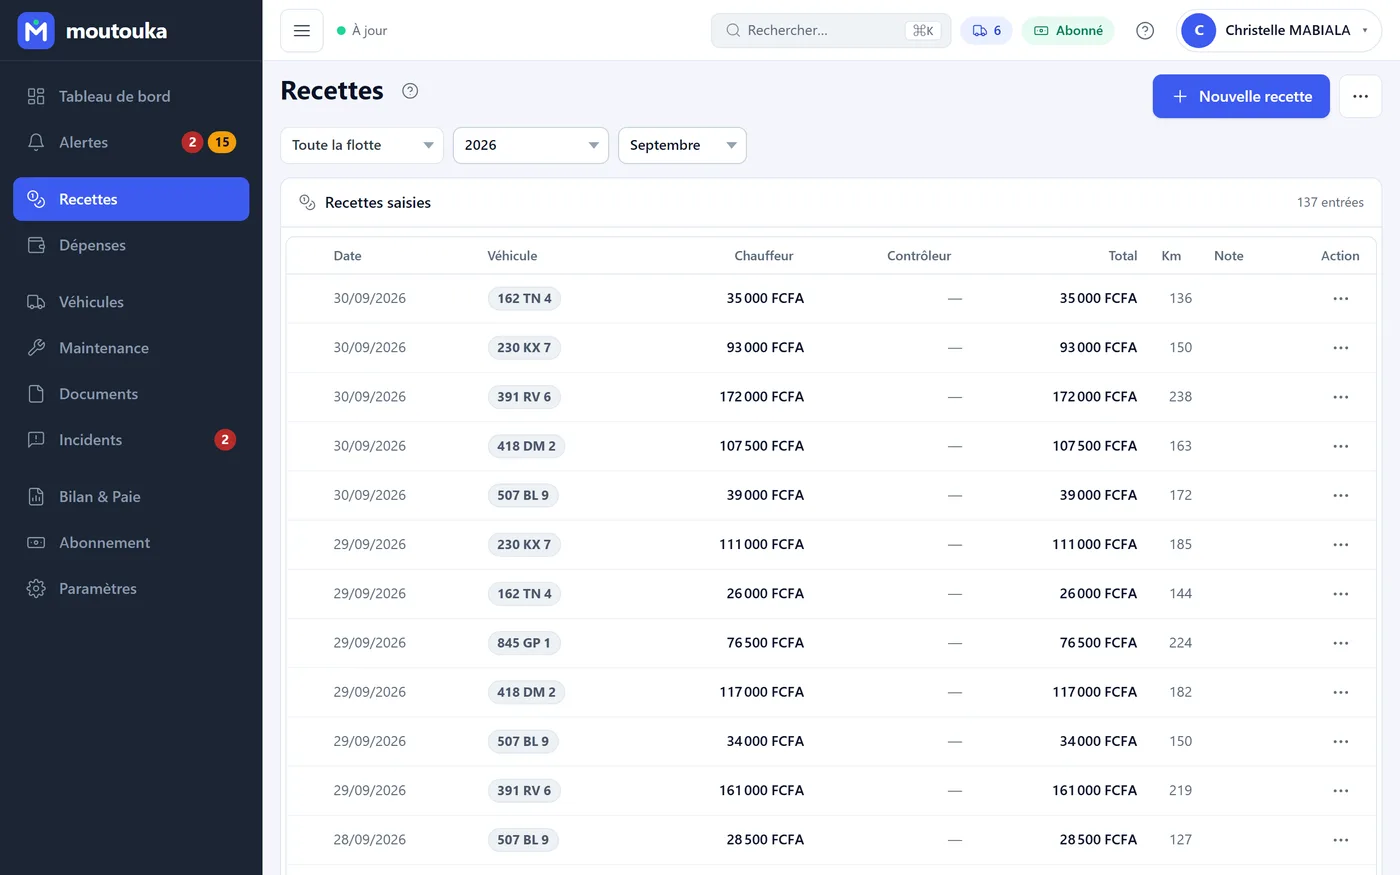Image resolution: width=1400 pixels, height=875 pixels.
Task: Focus the Rechercher search field
Action: coord(831,31)
